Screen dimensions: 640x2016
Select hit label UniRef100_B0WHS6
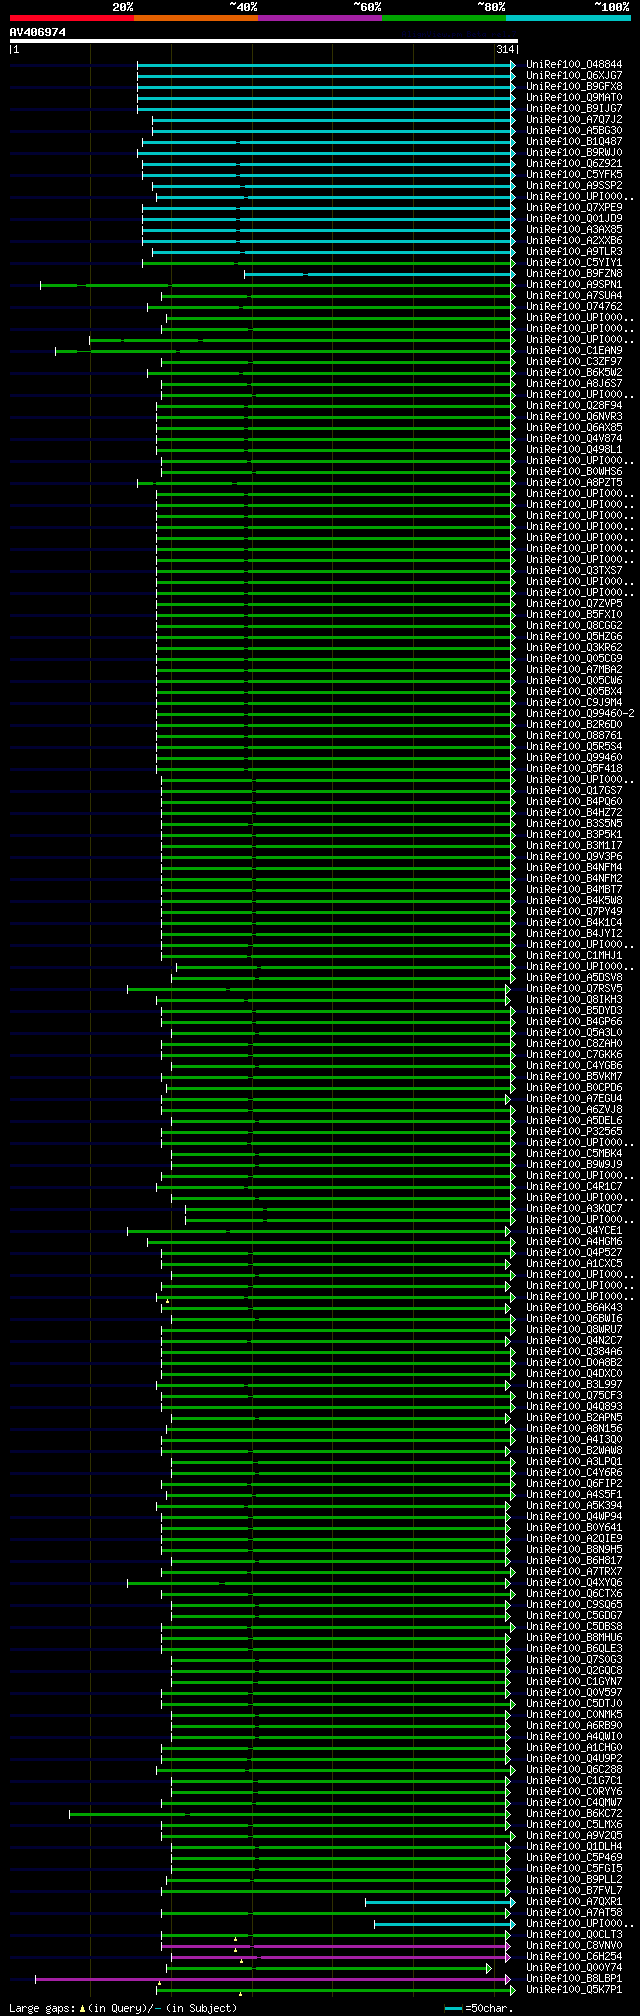pos(574,471)
